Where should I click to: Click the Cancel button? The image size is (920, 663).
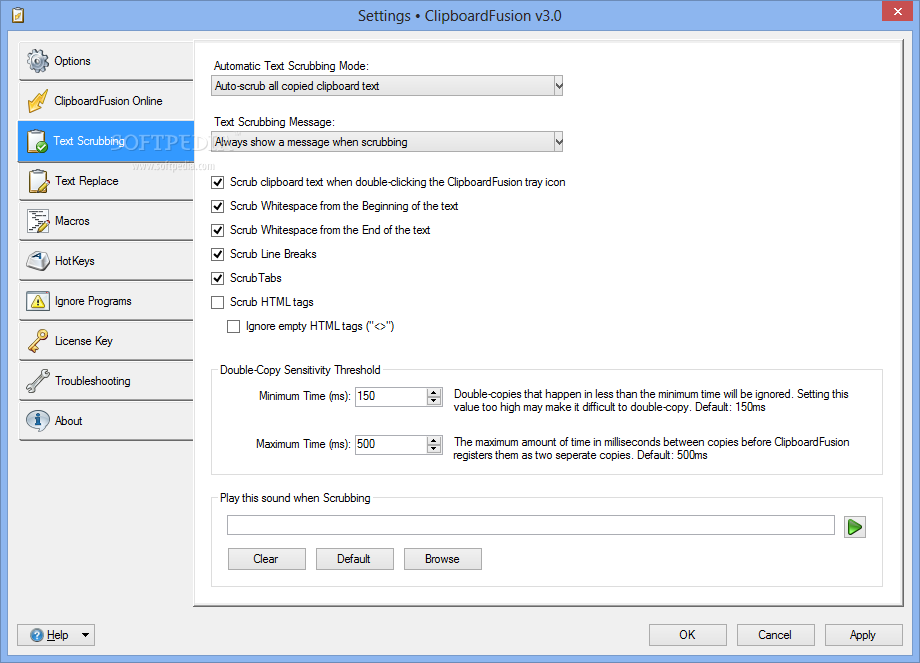coord(776,635)
